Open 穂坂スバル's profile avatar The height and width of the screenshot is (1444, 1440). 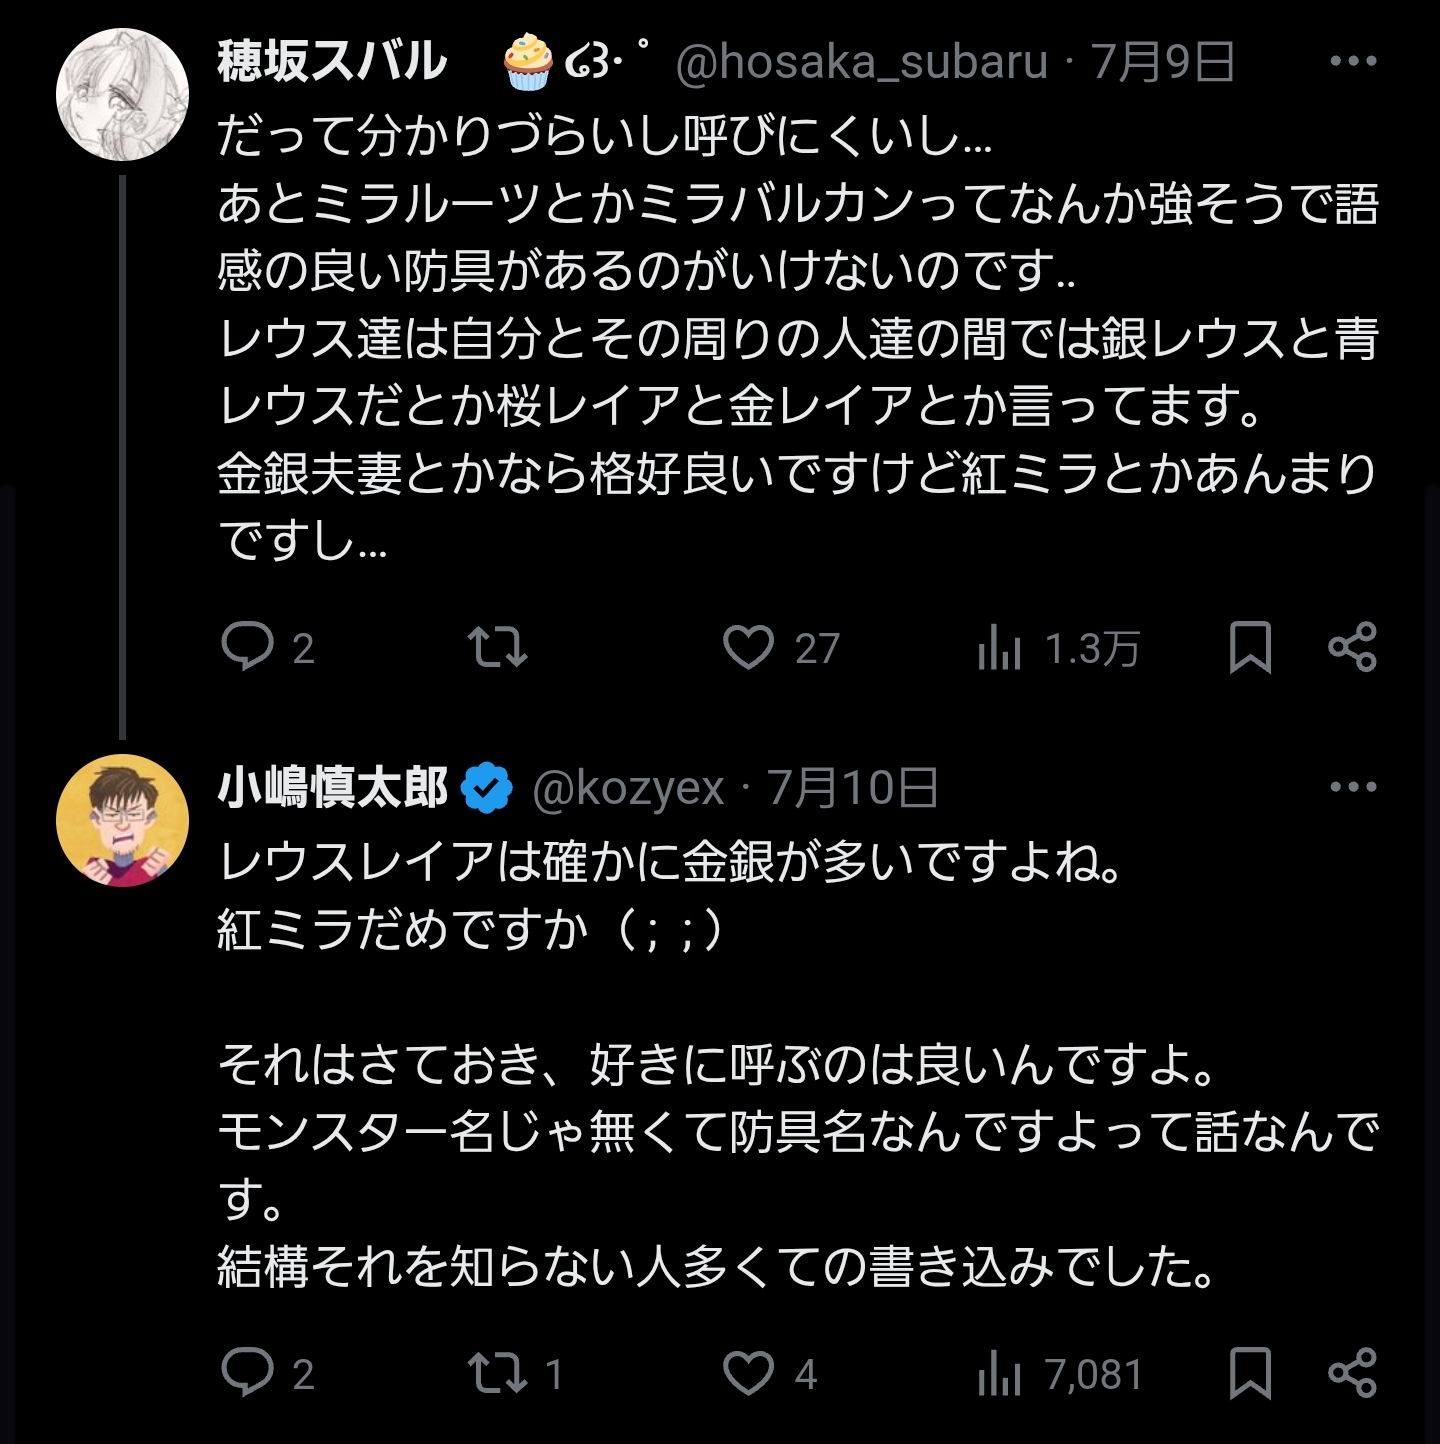pyautogui.click(x=122, y=95)
